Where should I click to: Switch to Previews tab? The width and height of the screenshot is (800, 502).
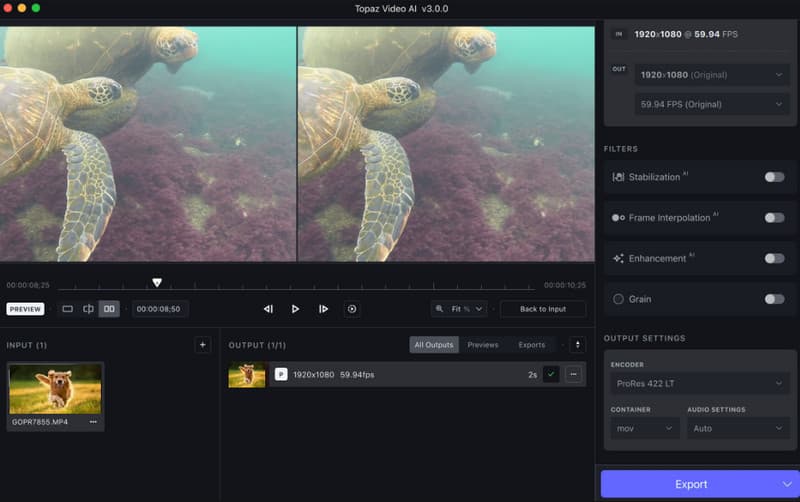click(483, 345)
